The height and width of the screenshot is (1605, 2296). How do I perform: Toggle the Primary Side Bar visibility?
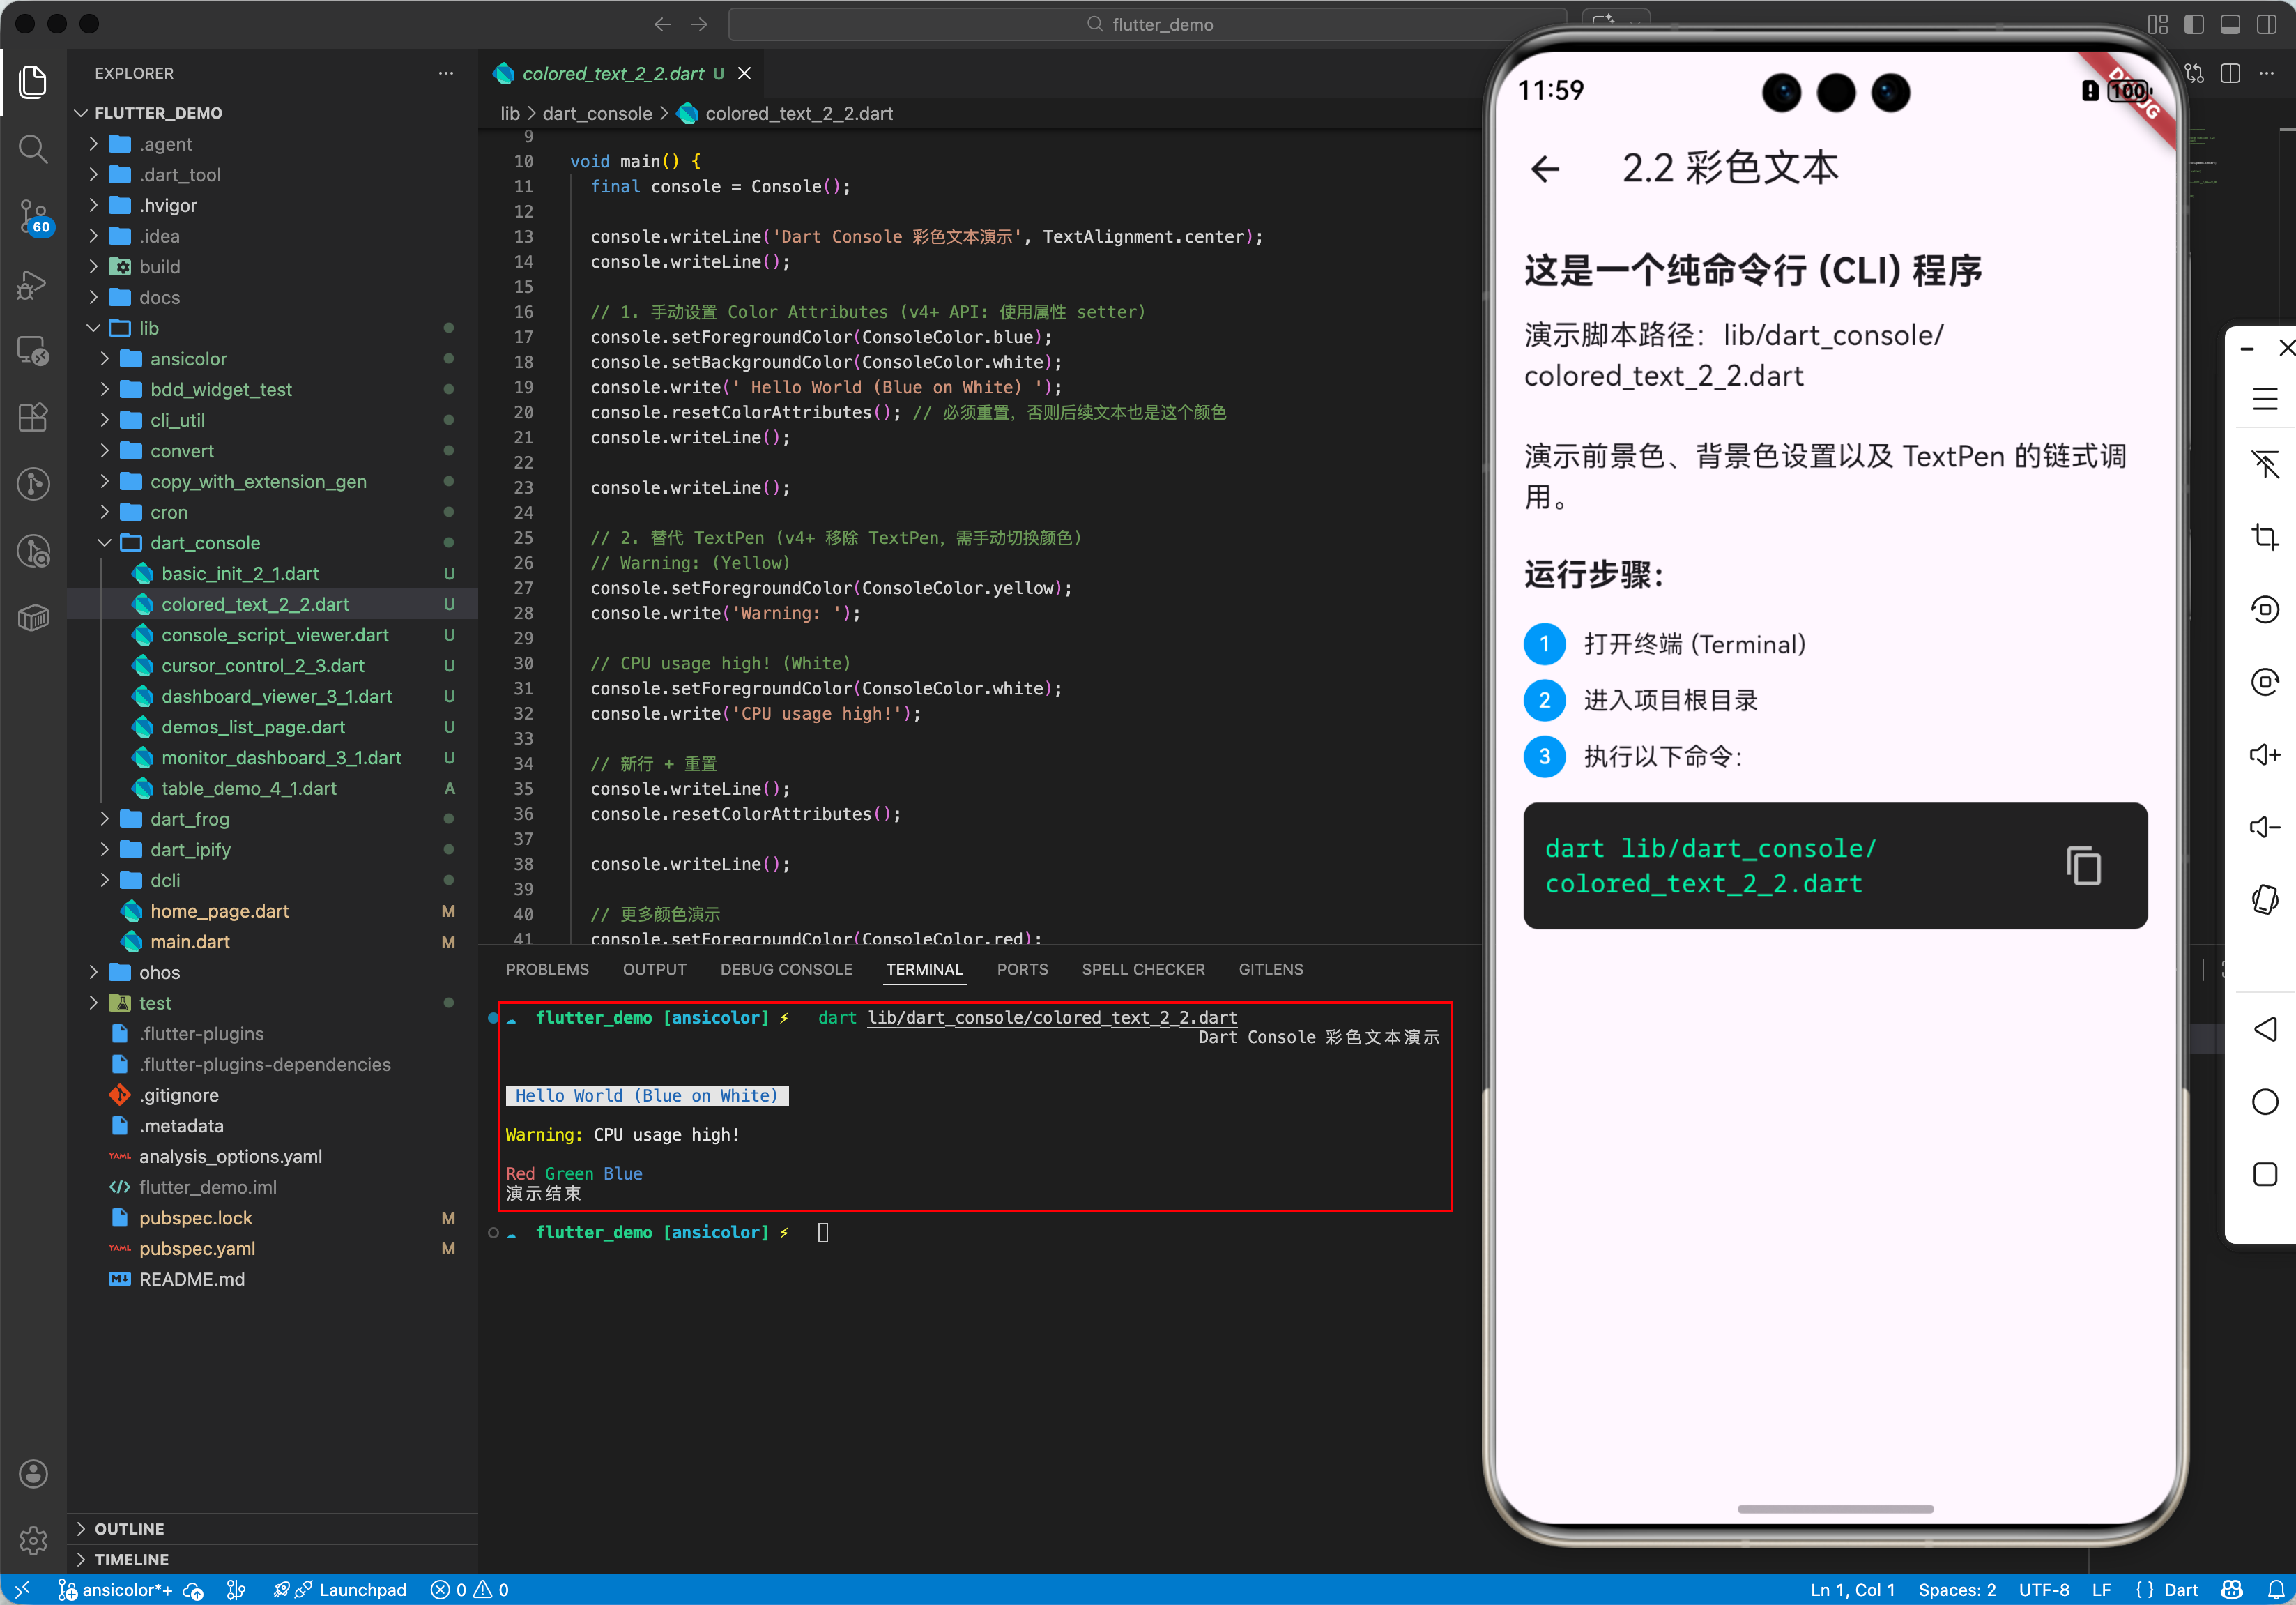(x=2193, y=24)
